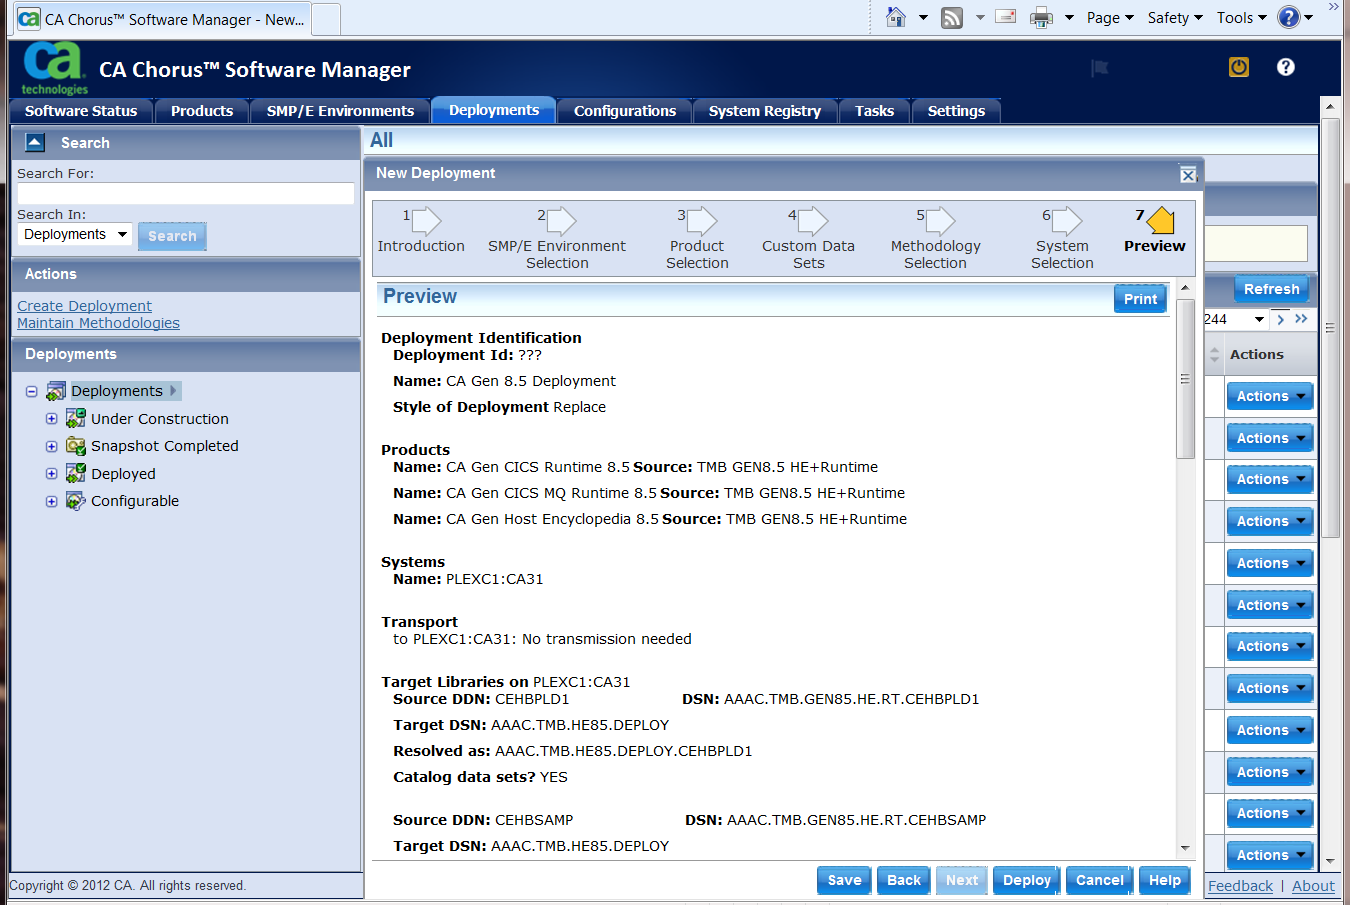Expand the Deployed node
Image resolution: width=1350 pixels, height=905 pixels.
(x=52, y=473)
